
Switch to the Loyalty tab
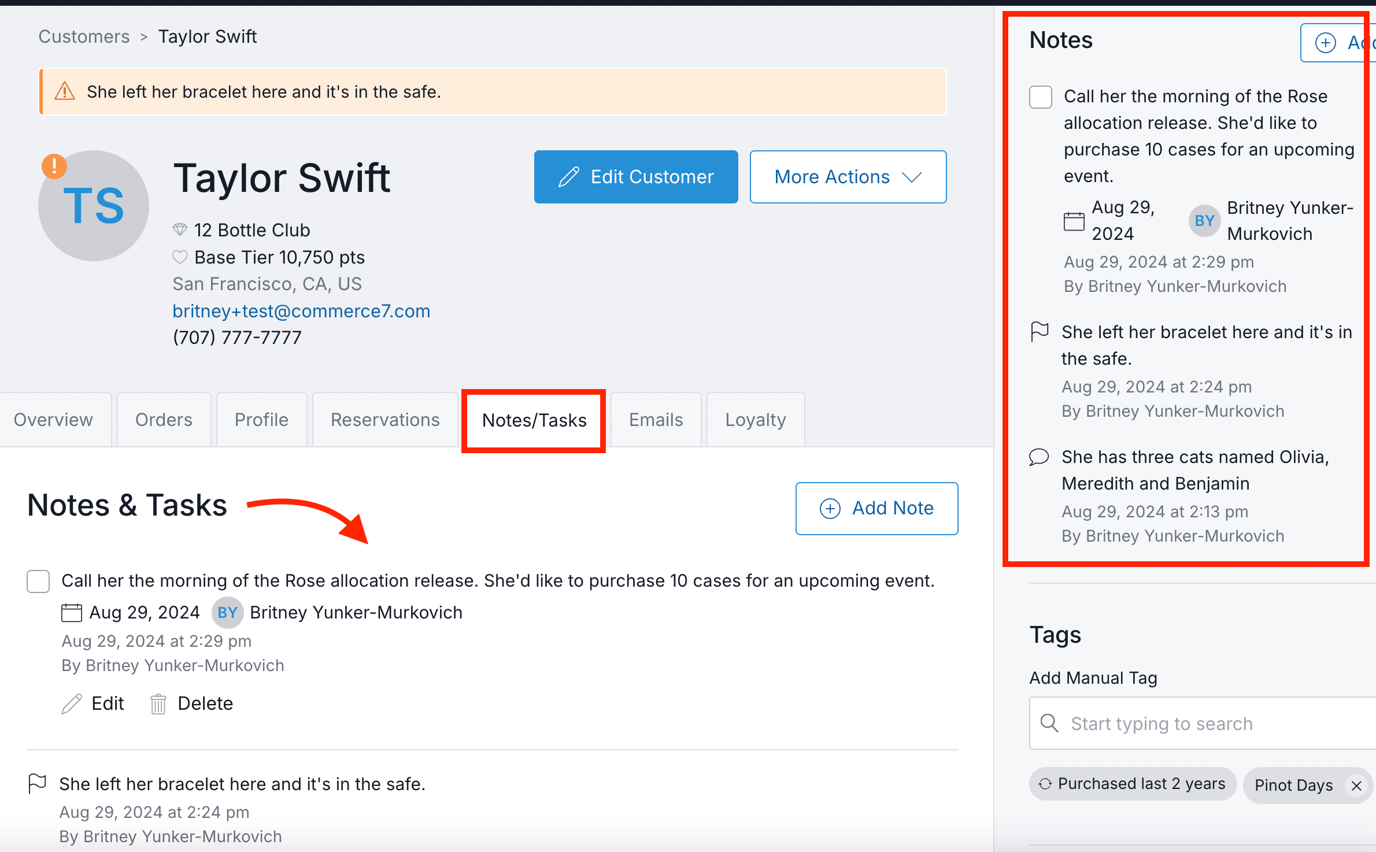pyautogui.click(x=755, y=420)
